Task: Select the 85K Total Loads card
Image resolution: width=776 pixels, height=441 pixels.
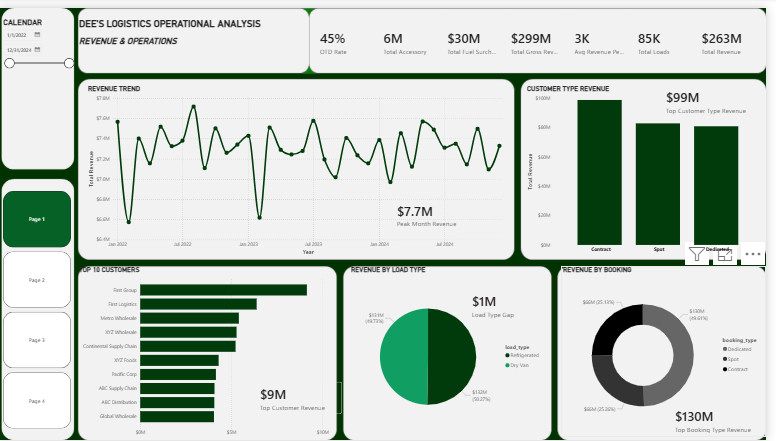Action: coord(654,43)
